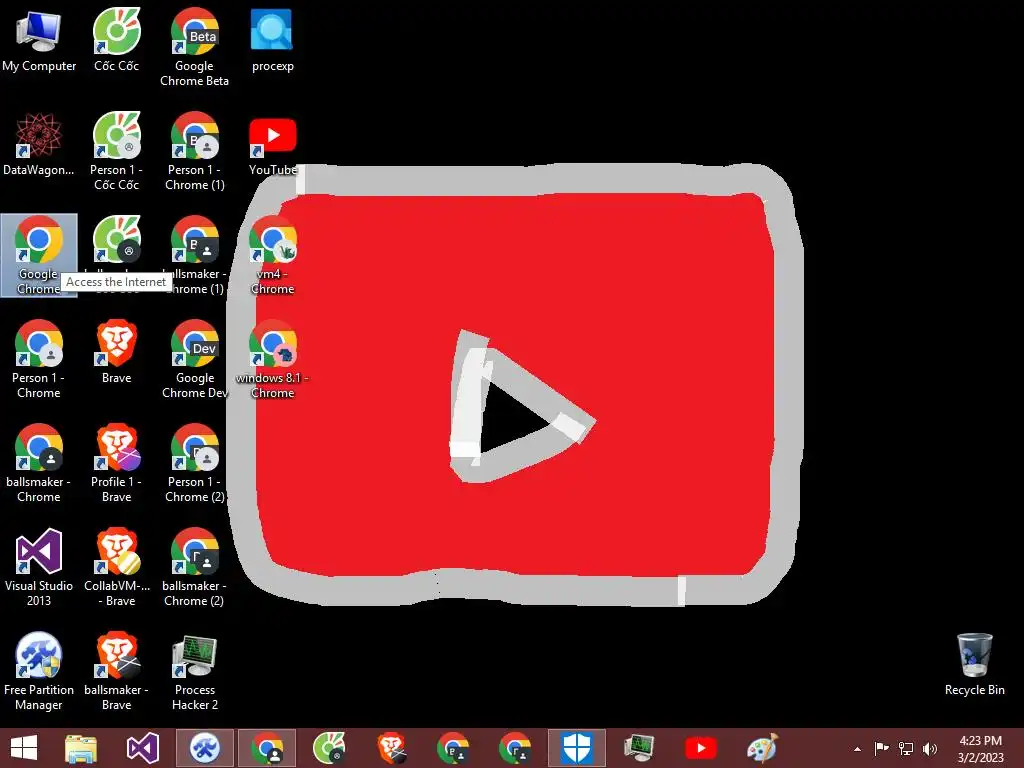1024x768 pixels.
Task: Select the ballsmaker - Cốc Cốc icon behind the tooltip
Action: pyautogui.click(x=116, y=242)
